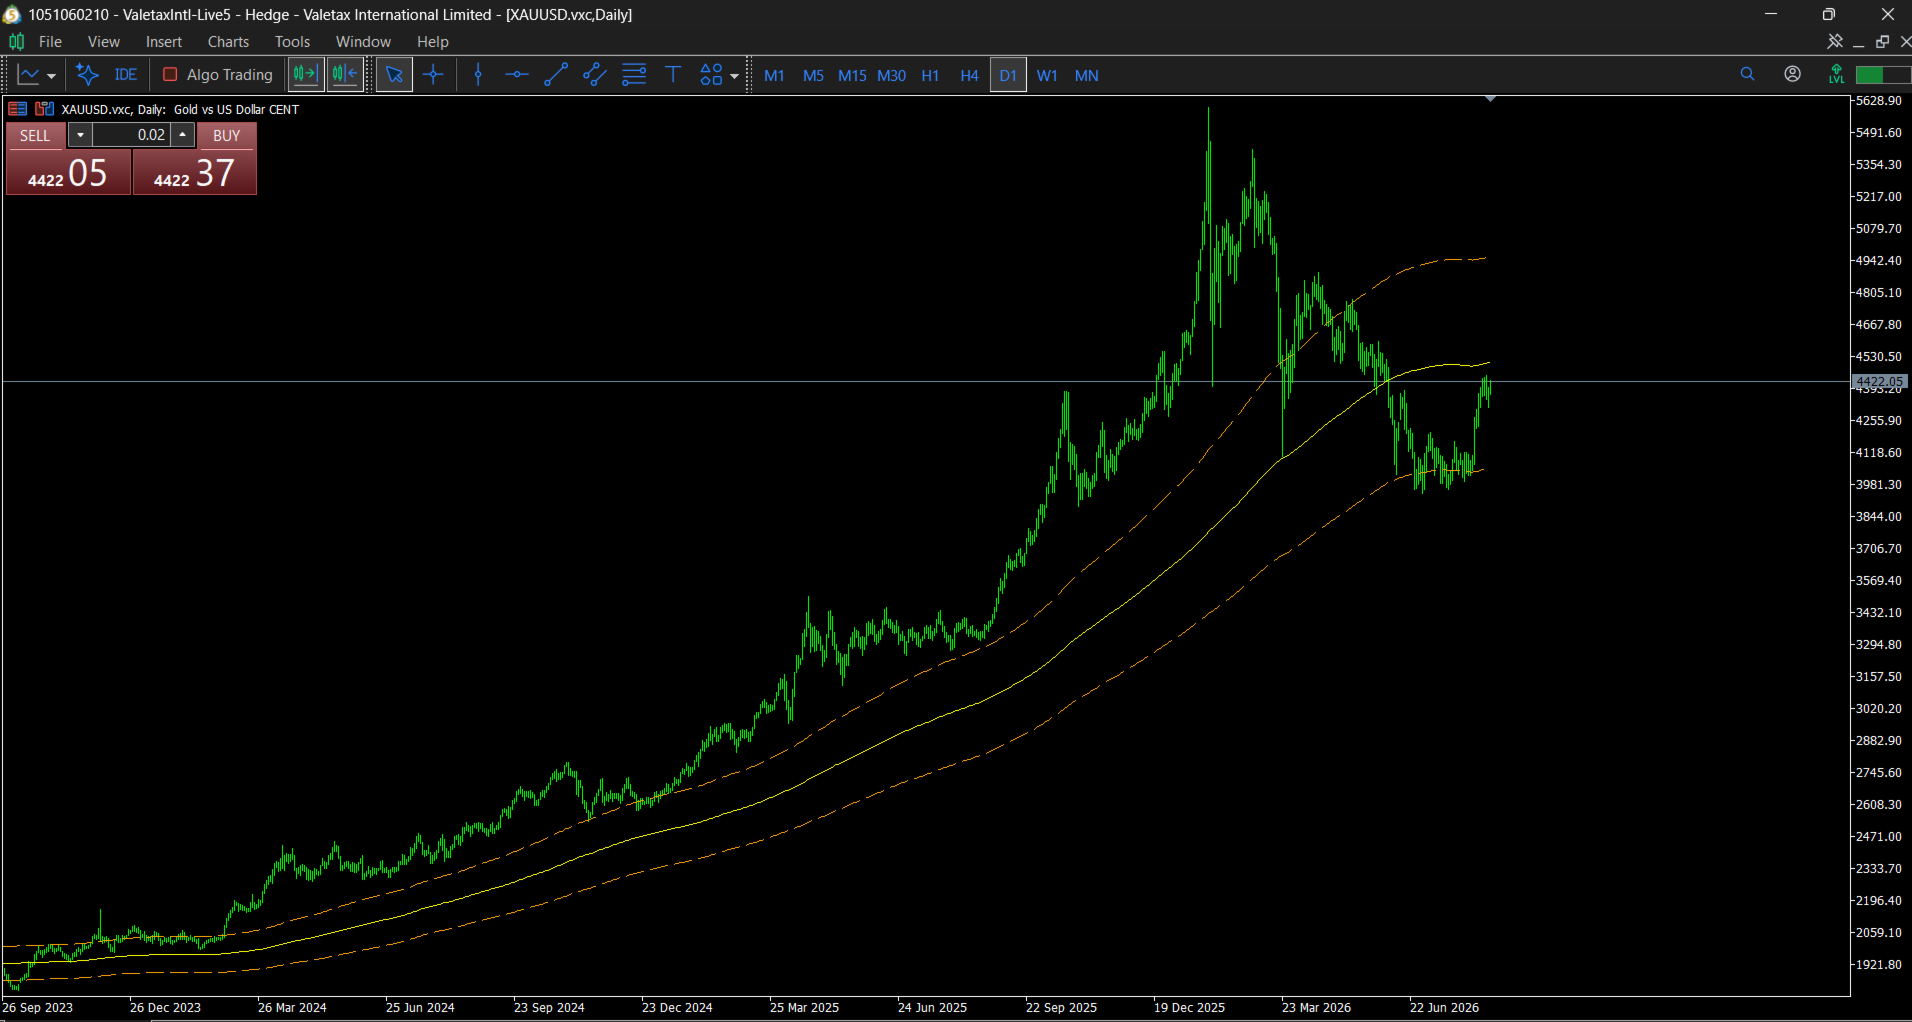
Task: Switch to M1 timeframe
Action: coord(774,76)
